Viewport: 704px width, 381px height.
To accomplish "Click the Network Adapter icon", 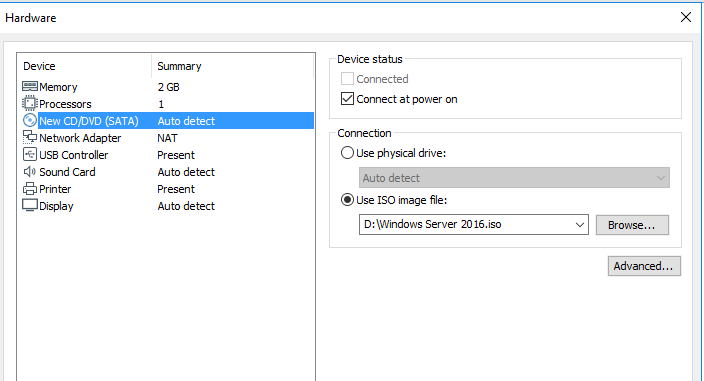I will 30,137.
